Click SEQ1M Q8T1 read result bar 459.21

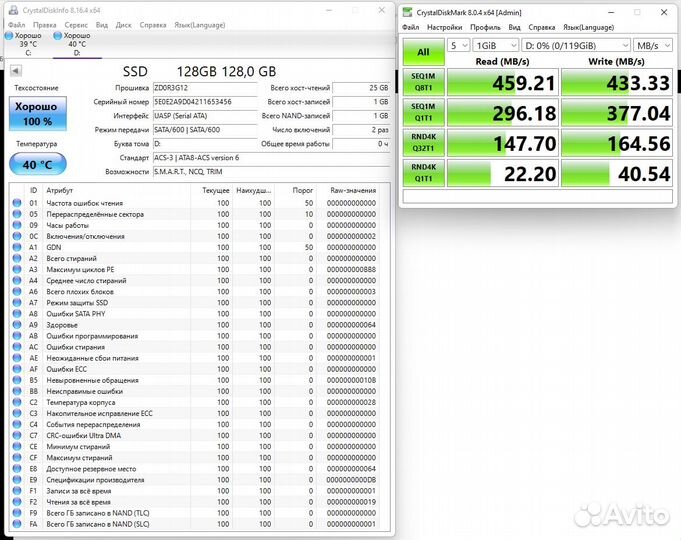click(x=502, y=83)
